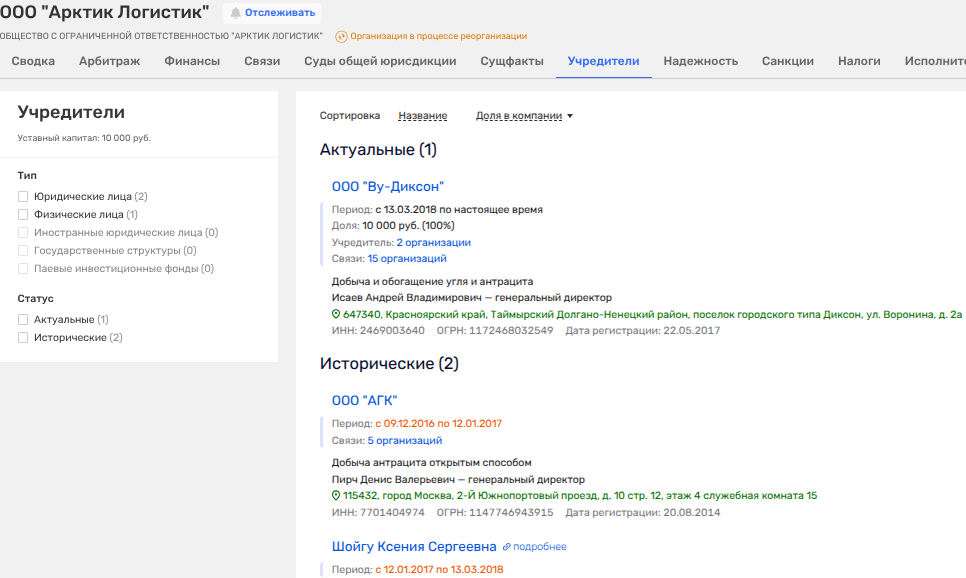Image resolution: width=966 pixels, height=578 pixels.
Task: Open the ООО "АГК" founder link
Action: tap(364, 401)
